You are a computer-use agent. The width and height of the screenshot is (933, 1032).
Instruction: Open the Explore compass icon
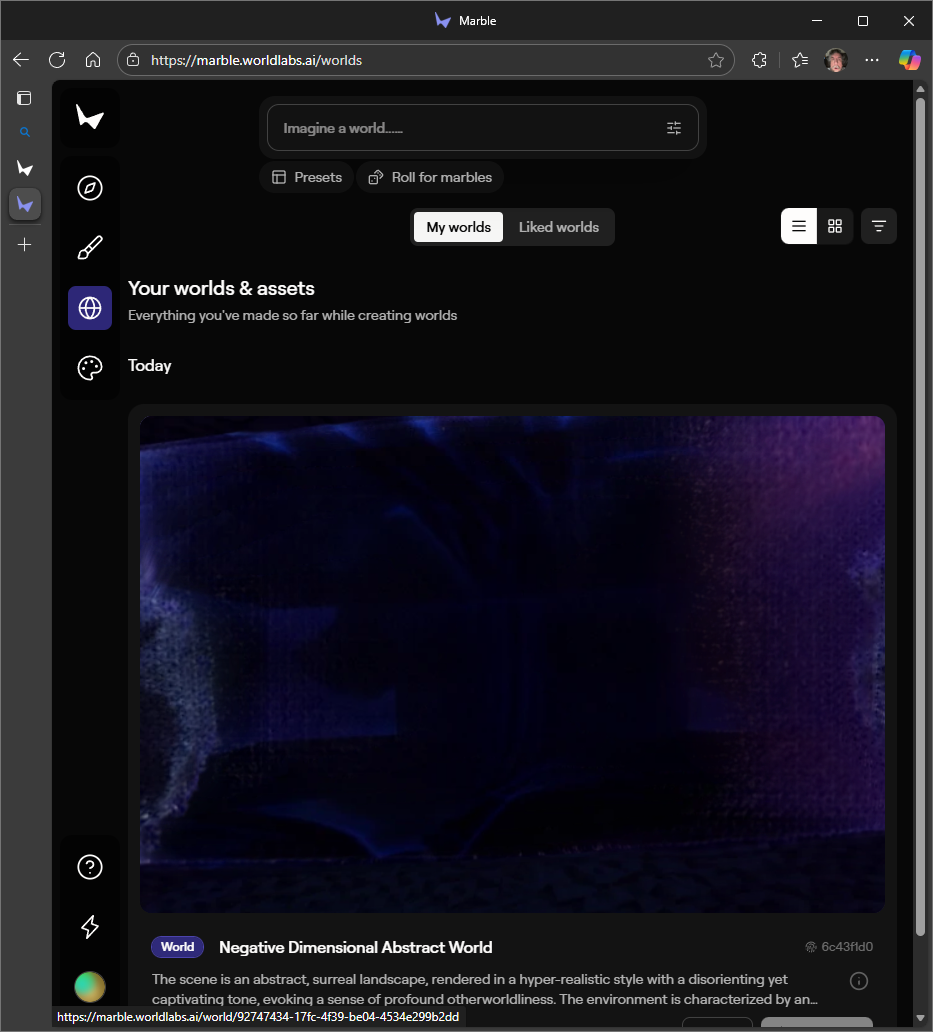pyautogui.click(x=90, y=188)
